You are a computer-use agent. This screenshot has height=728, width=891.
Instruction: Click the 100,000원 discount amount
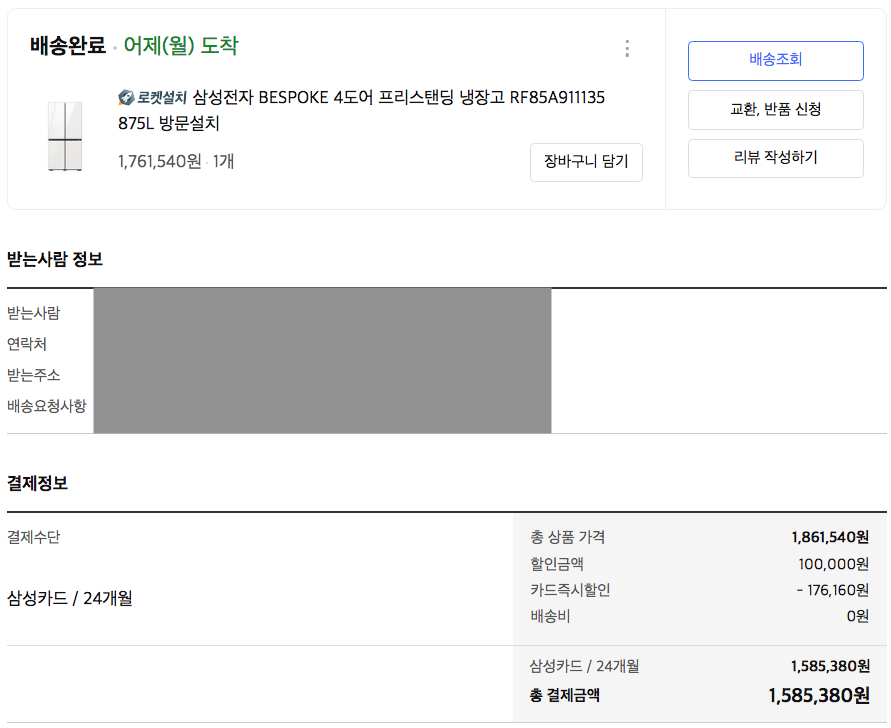(834, 564)
